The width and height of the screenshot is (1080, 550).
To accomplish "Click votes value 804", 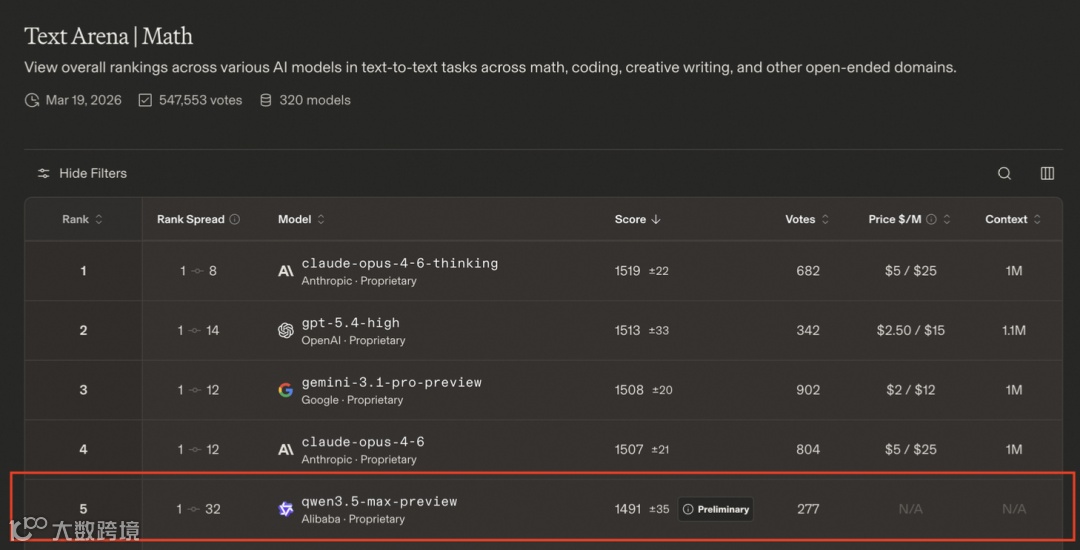I will coord(808,449).
